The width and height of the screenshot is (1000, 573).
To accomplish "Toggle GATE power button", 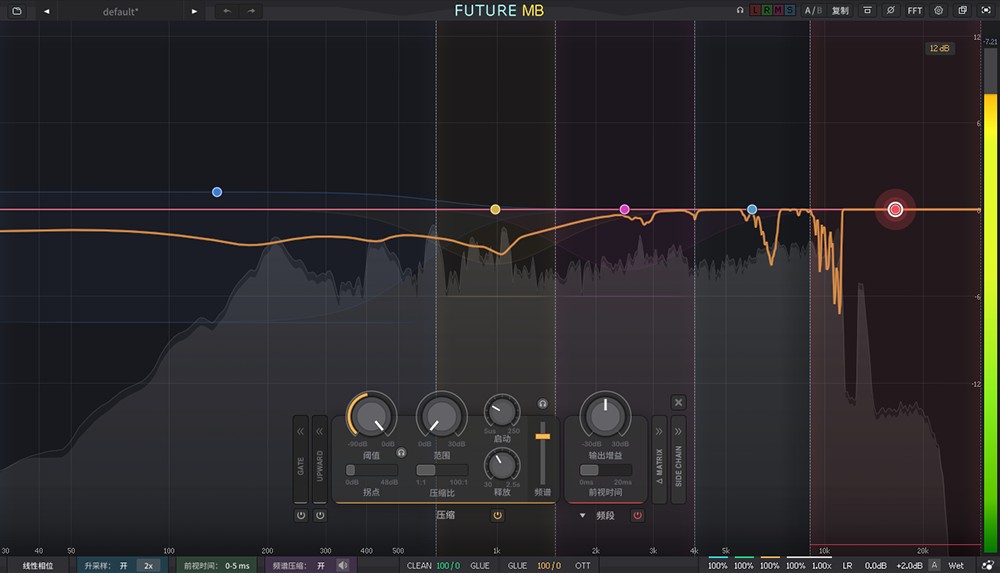I will point(301,515).
